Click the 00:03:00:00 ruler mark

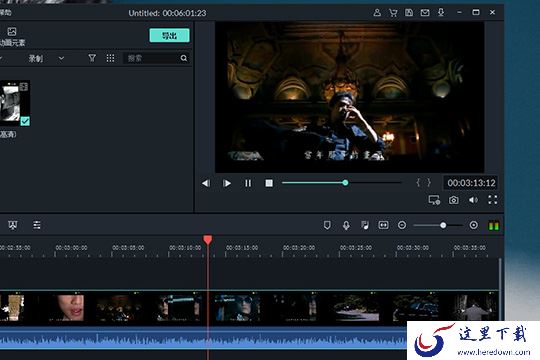pyautogui.click(x=71, y=248)
